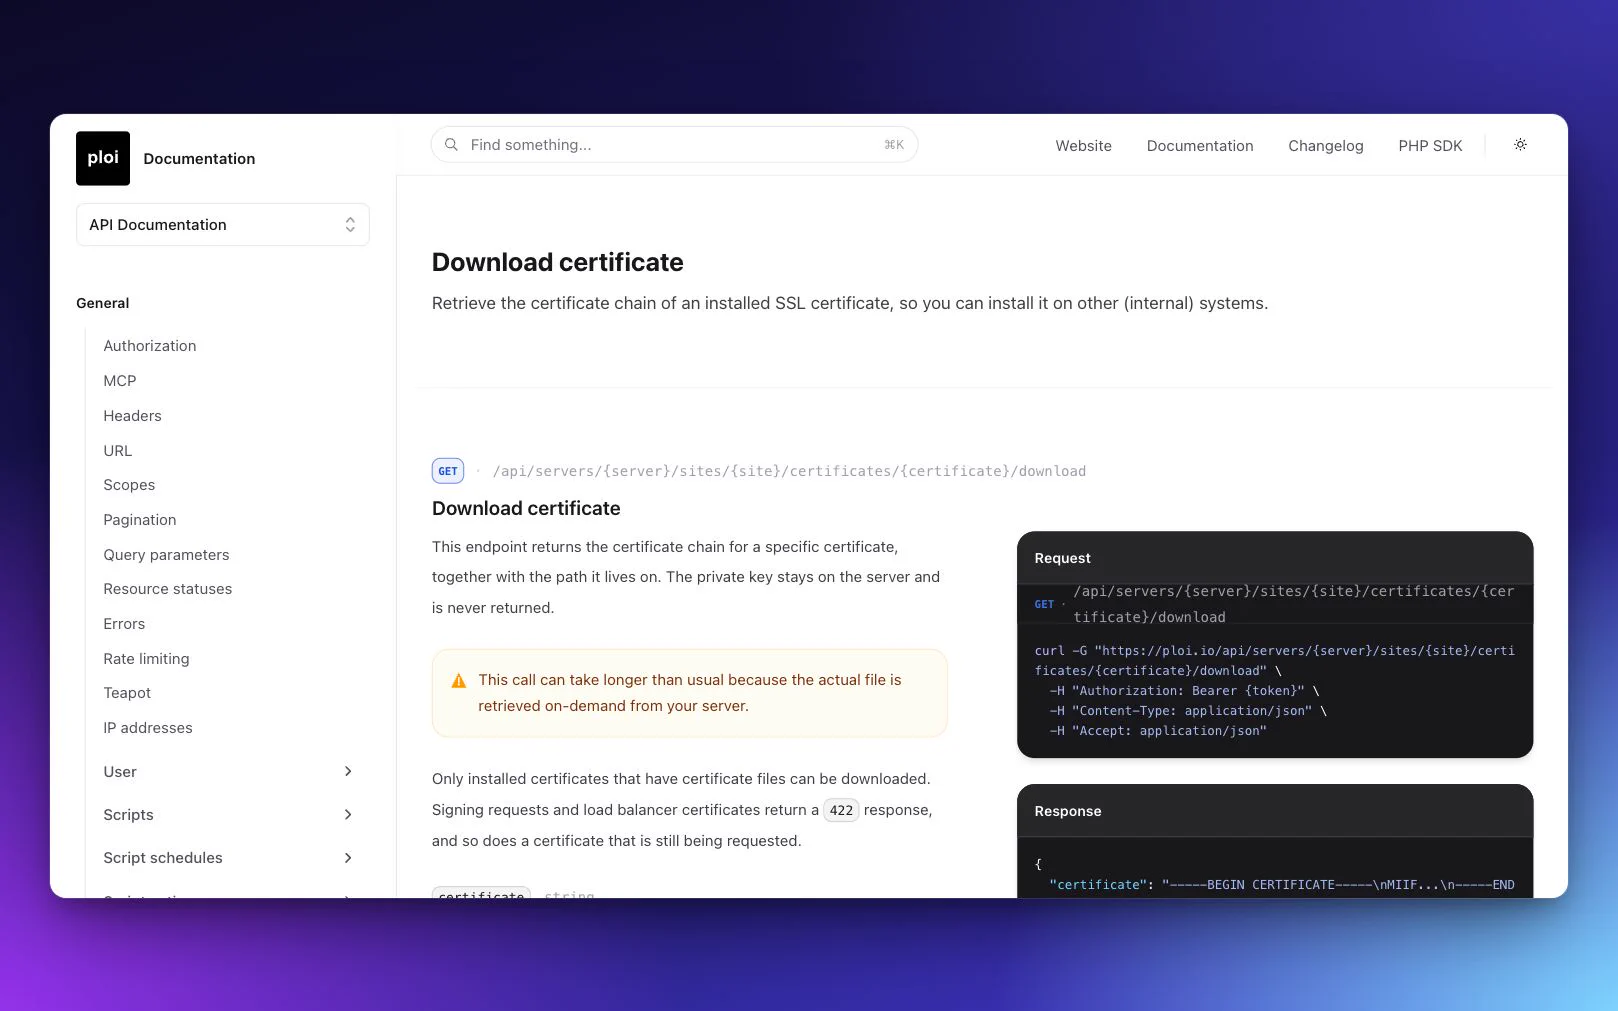The height and width of the screenshot is (1011, 1618).
Task: Open the Headers sidebar link
Action: 132,416
